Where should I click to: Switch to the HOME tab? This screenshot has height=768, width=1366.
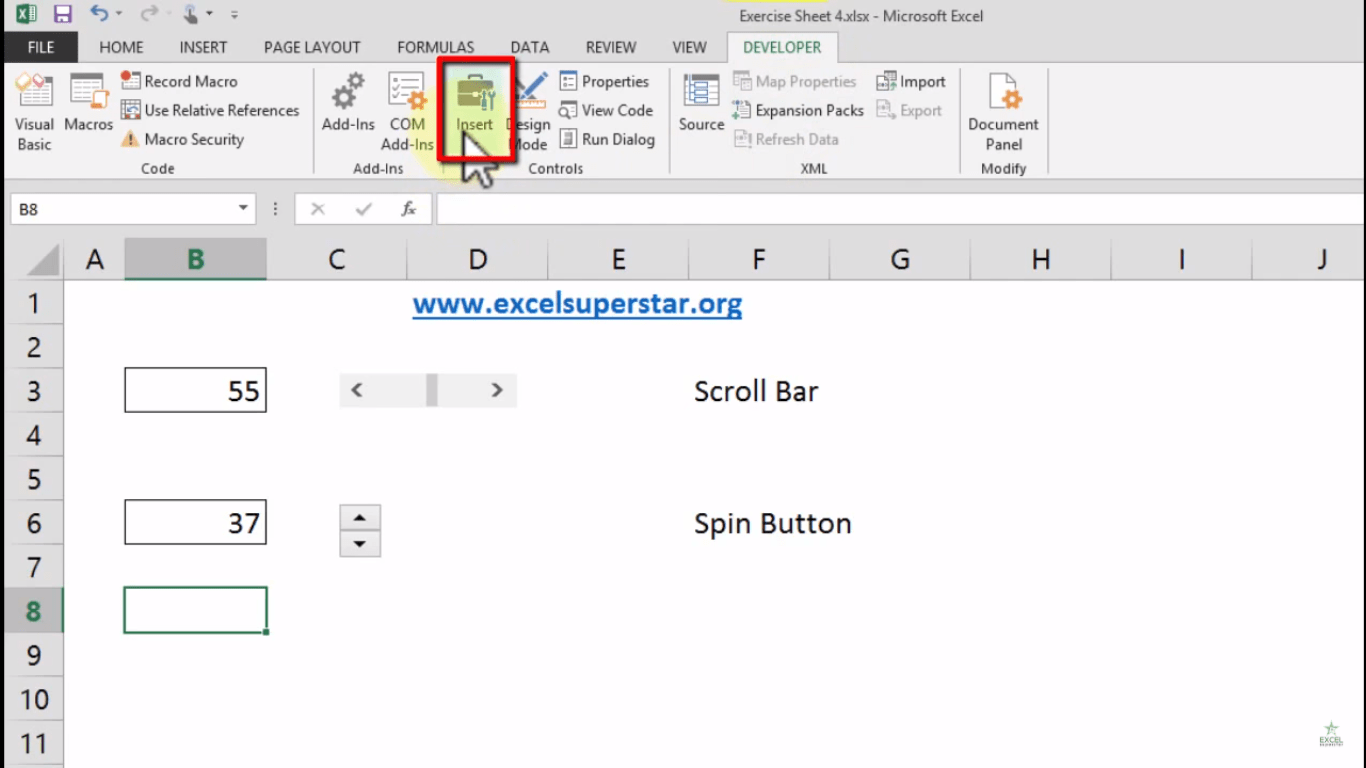click(x=121, y=47)
